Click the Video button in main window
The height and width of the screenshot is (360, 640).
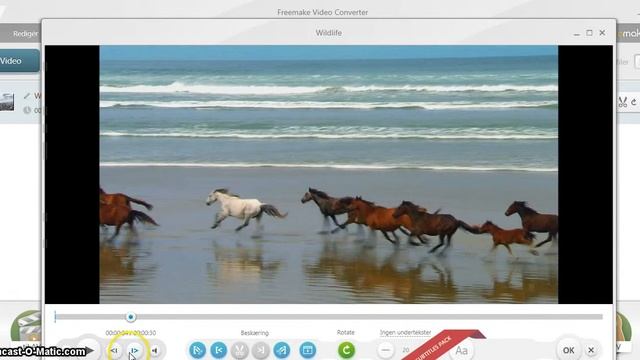tap(19, 61)
